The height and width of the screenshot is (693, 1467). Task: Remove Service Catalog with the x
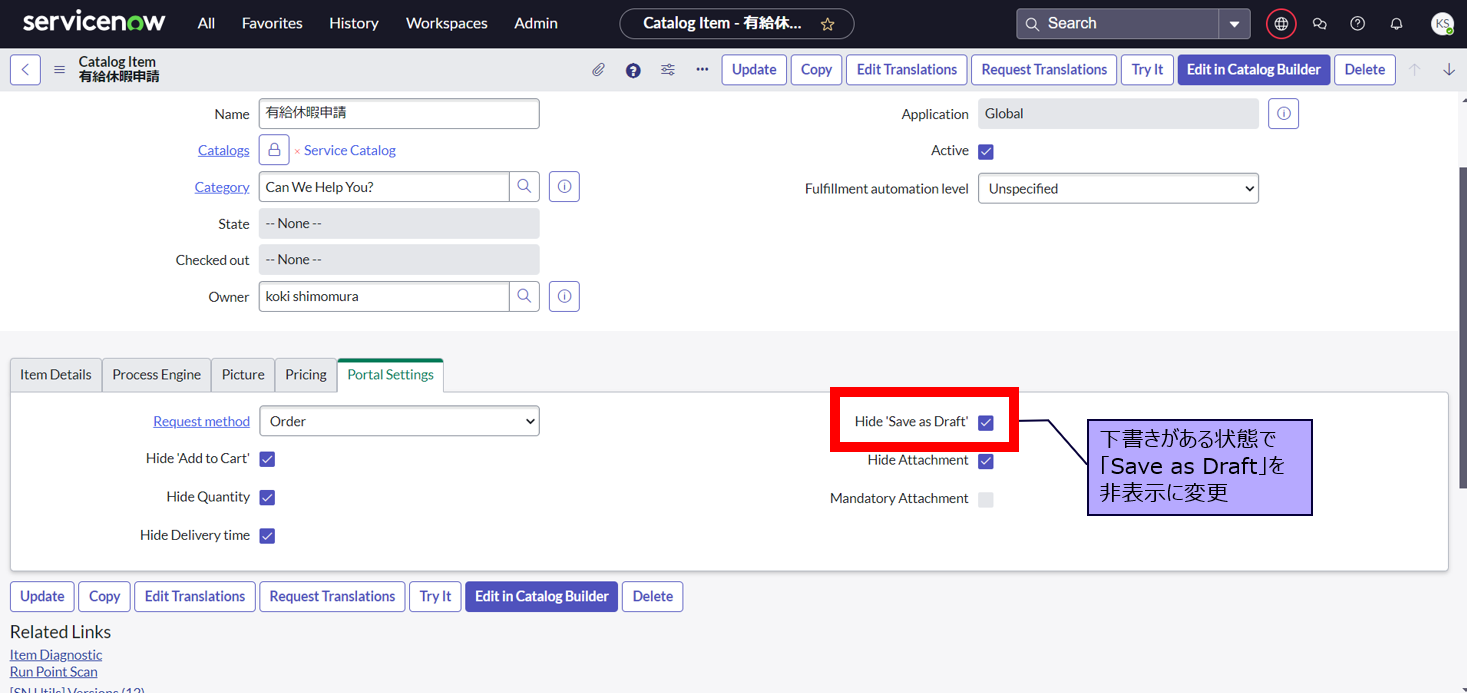(297, 151)
